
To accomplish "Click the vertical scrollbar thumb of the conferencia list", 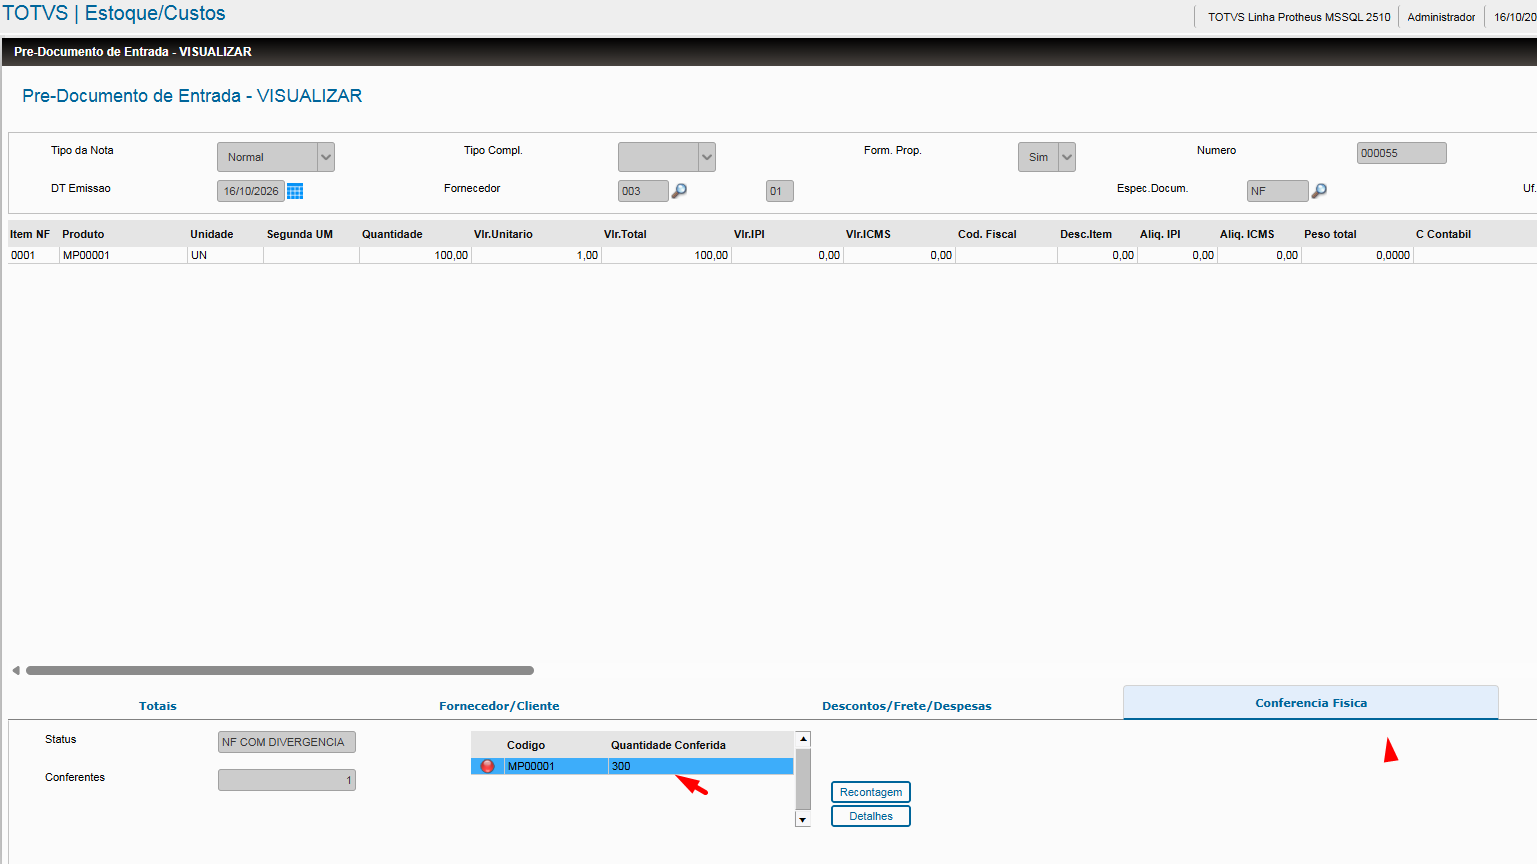I will 803,778.
